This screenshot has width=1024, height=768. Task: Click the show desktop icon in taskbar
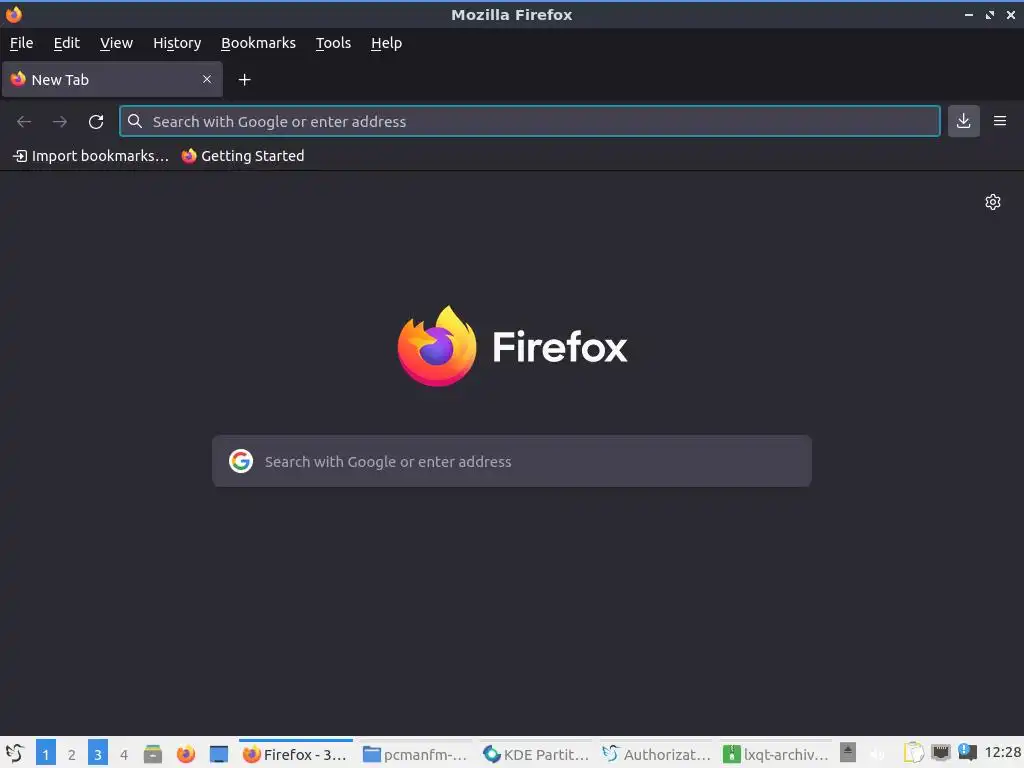pos(219,754)
